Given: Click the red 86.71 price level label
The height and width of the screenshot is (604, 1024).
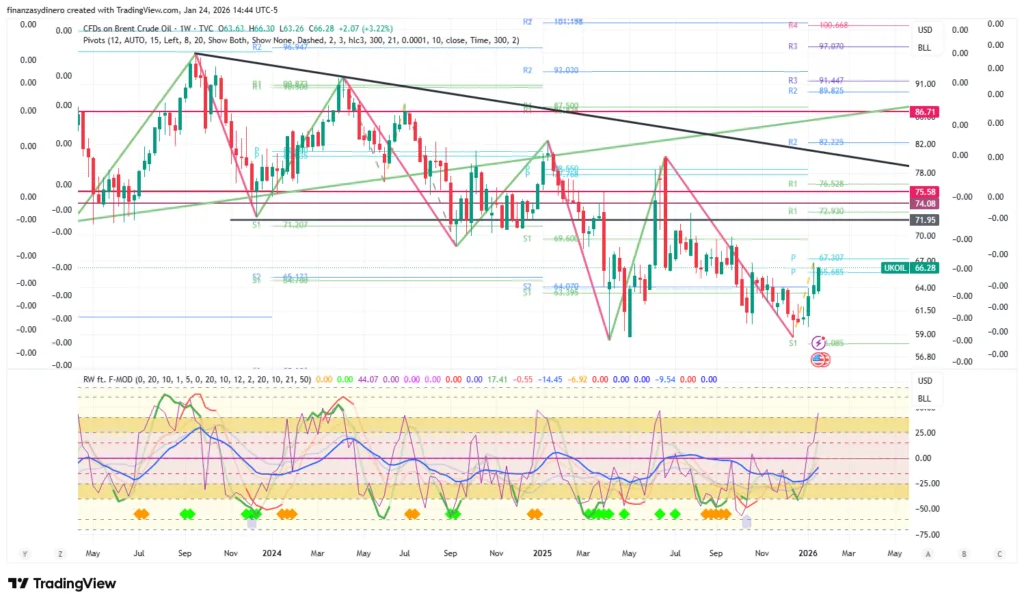Looking at the screenshot, I should (924, 112).
